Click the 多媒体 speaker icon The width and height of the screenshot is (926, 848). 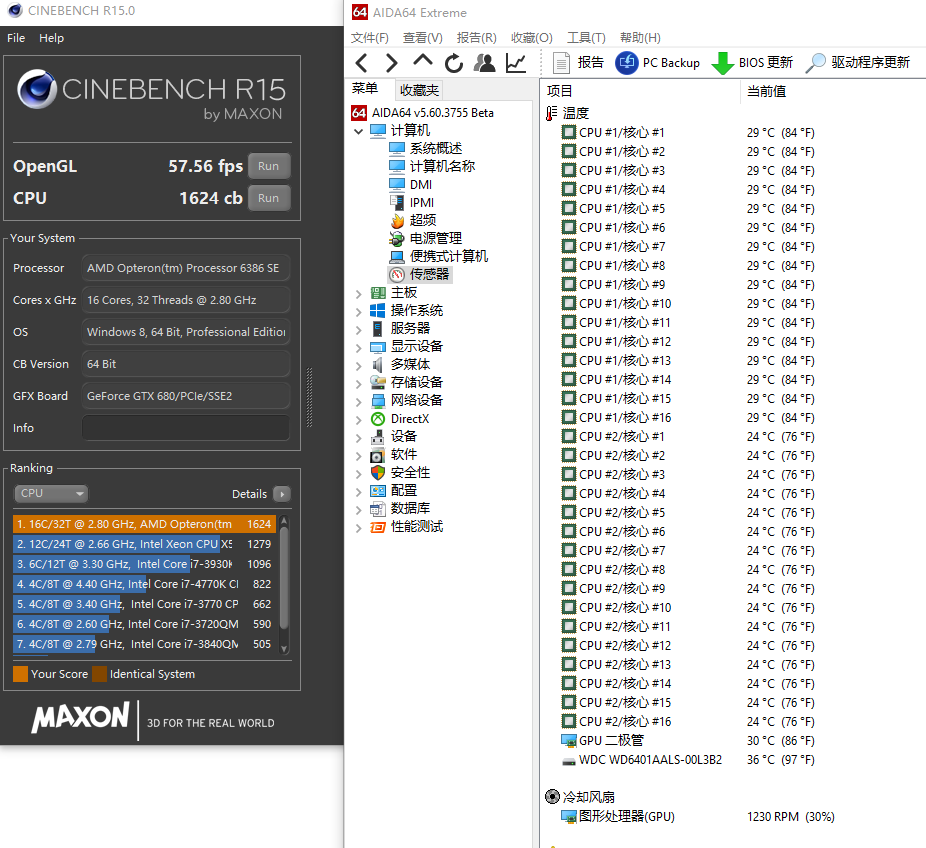378,364
